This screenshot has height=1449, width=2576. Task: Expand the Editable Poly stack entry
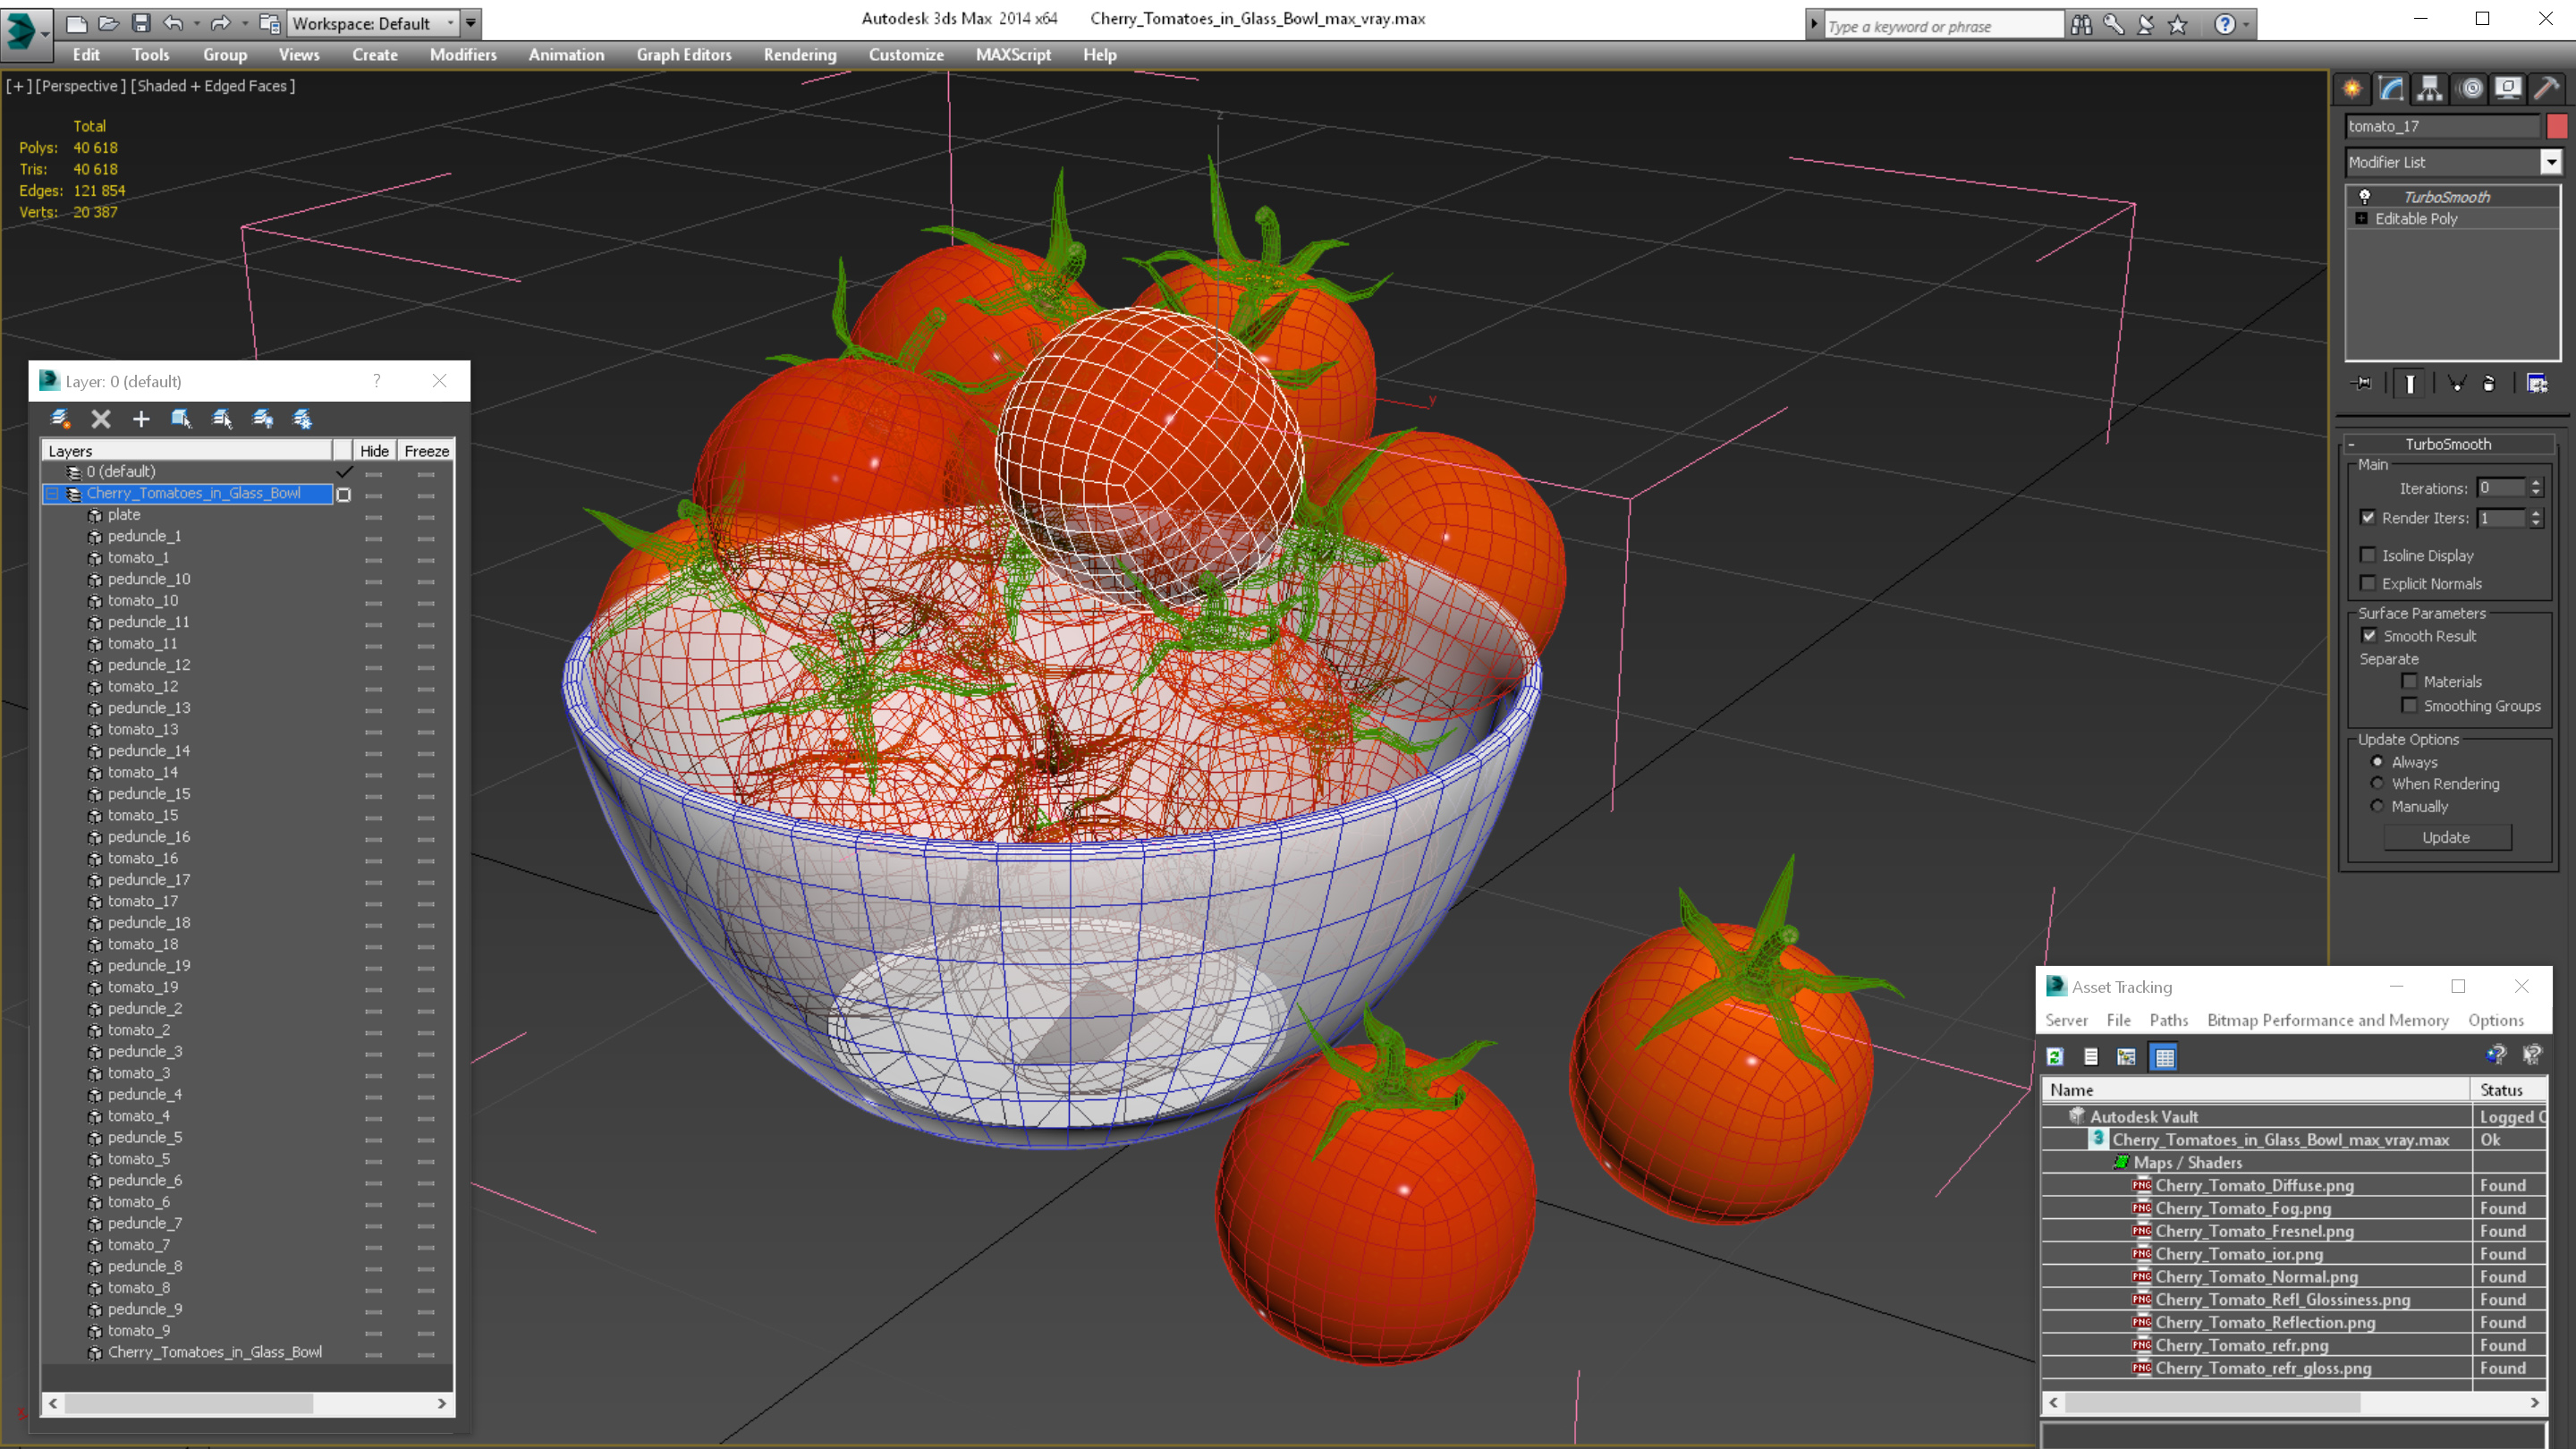pos(2361,219)
